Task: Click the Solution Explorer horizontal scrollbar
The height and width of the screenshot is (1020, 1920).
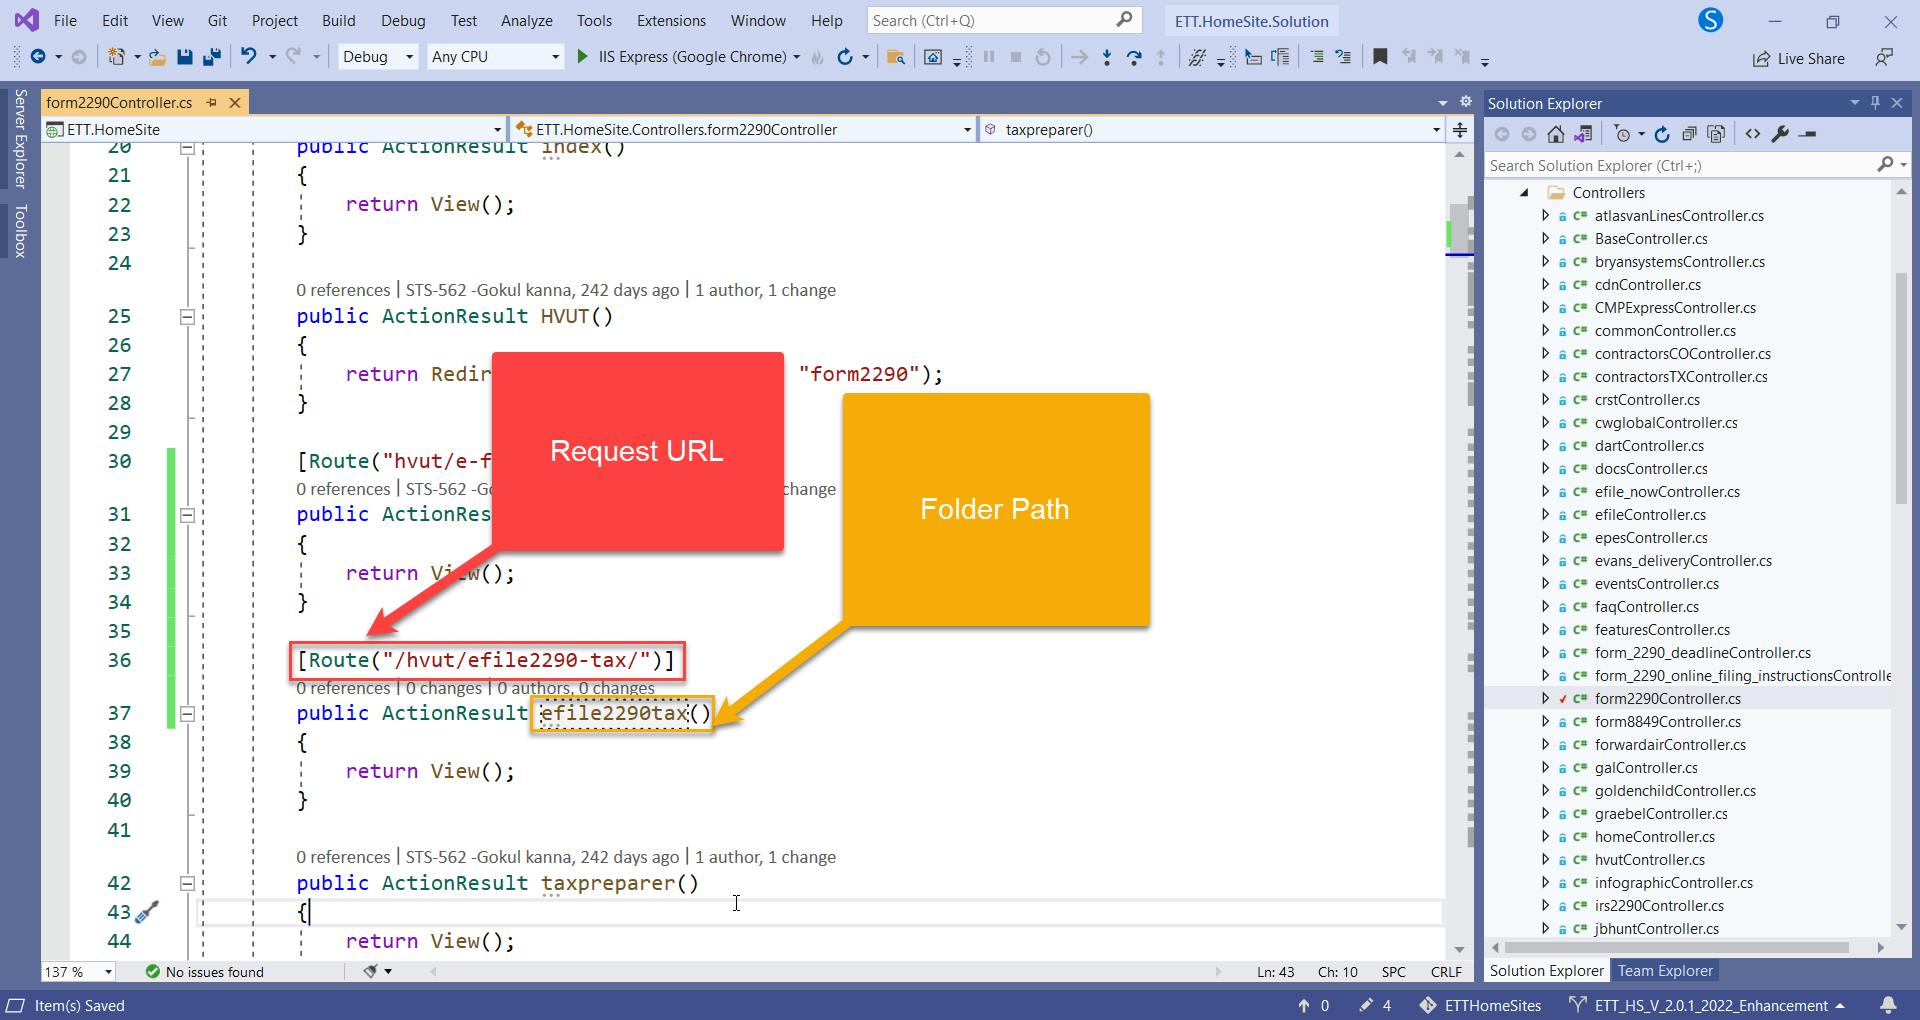Action: (x=1677, y=947)
